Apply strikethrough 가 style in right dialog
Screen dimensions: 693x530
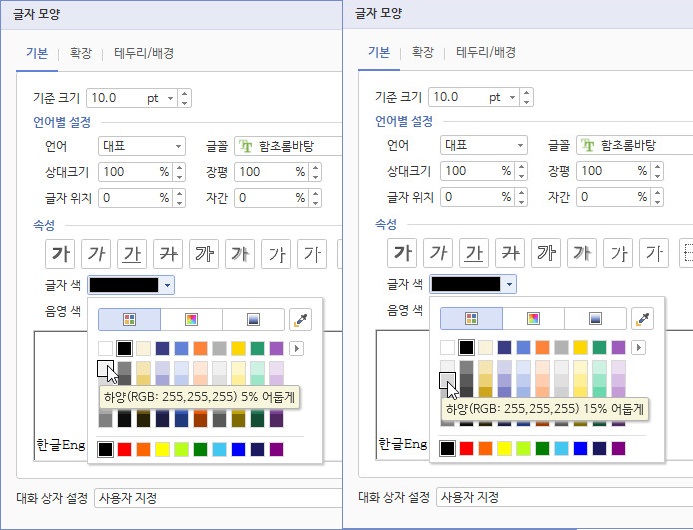click(509, 252)
